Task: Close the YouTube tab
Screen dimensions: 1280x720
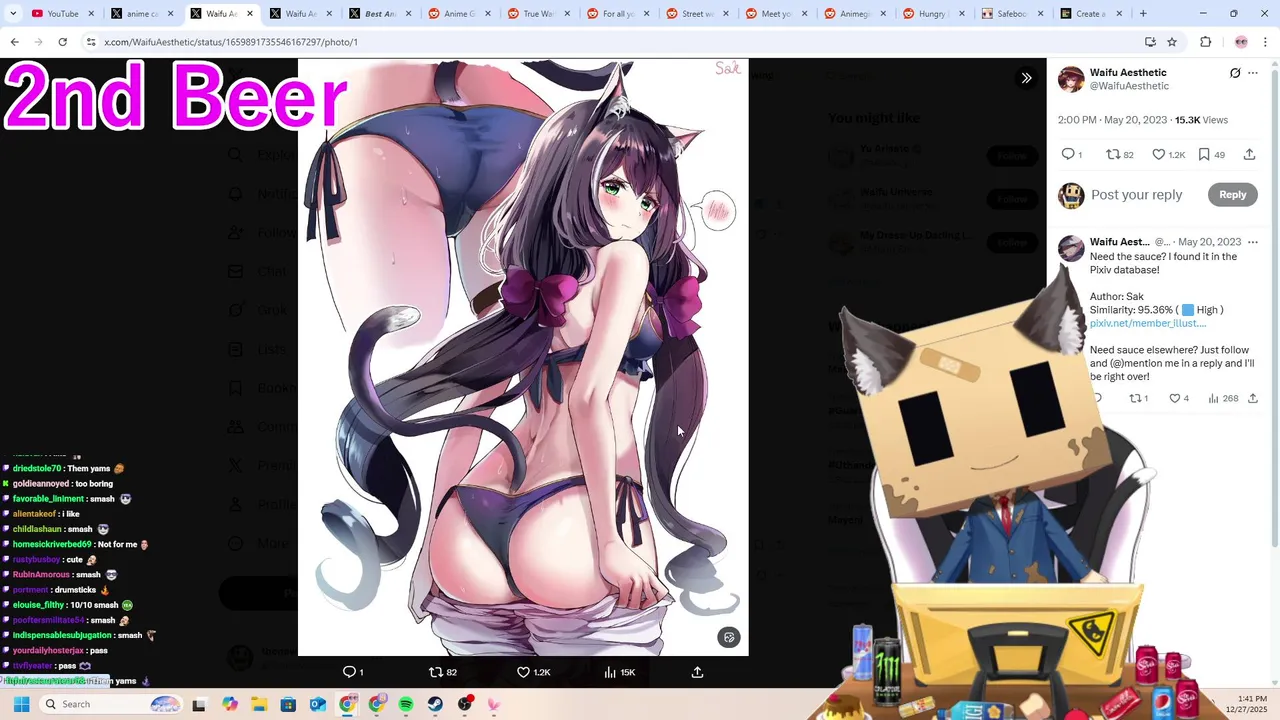Action: 91,14
